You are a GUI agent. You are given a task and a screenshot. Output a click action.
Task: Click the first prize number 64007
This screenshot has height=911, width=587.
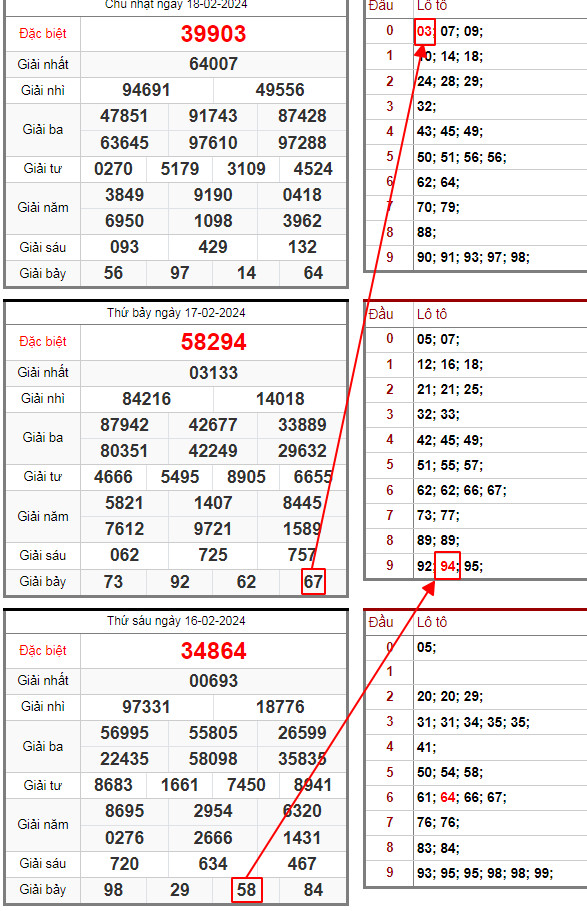coord(213,64)
